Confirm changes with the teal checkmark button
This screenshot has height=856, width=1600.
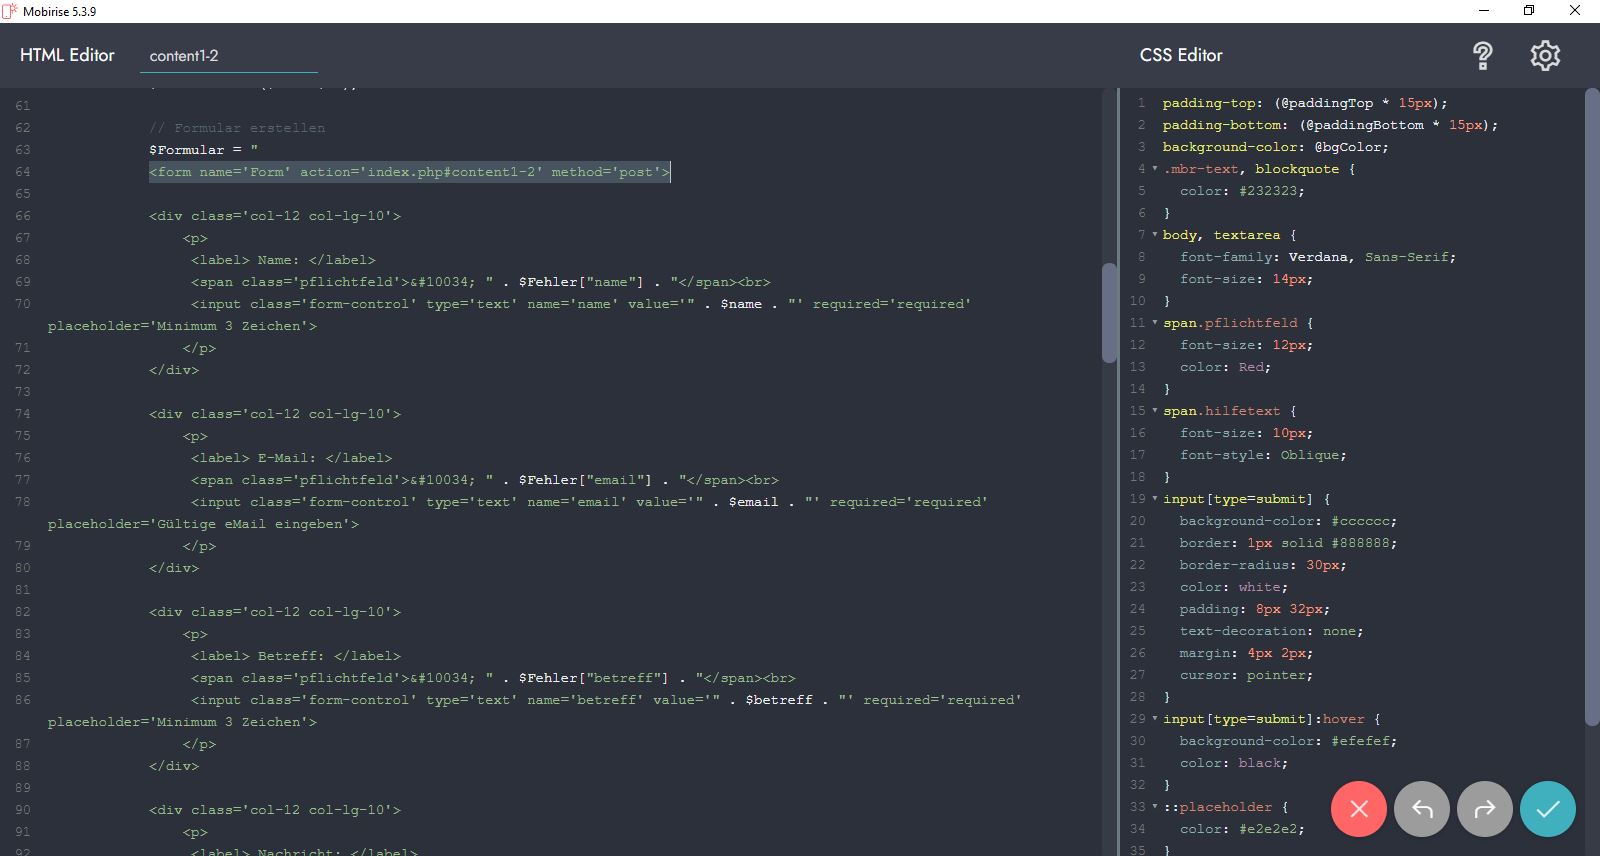coord(1547,809)
